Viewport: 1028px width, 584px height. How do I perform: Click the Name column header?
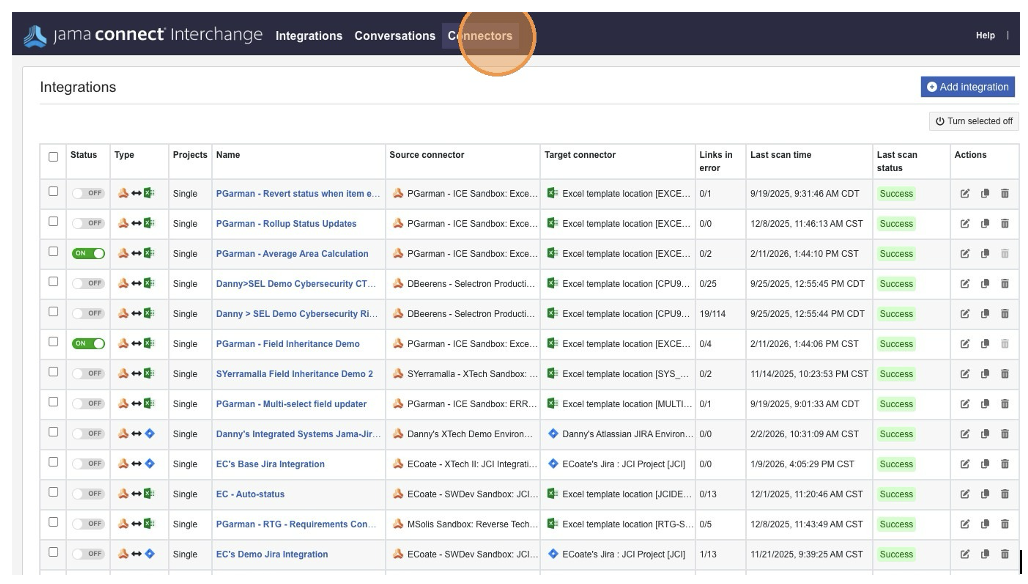coord(228,155)
